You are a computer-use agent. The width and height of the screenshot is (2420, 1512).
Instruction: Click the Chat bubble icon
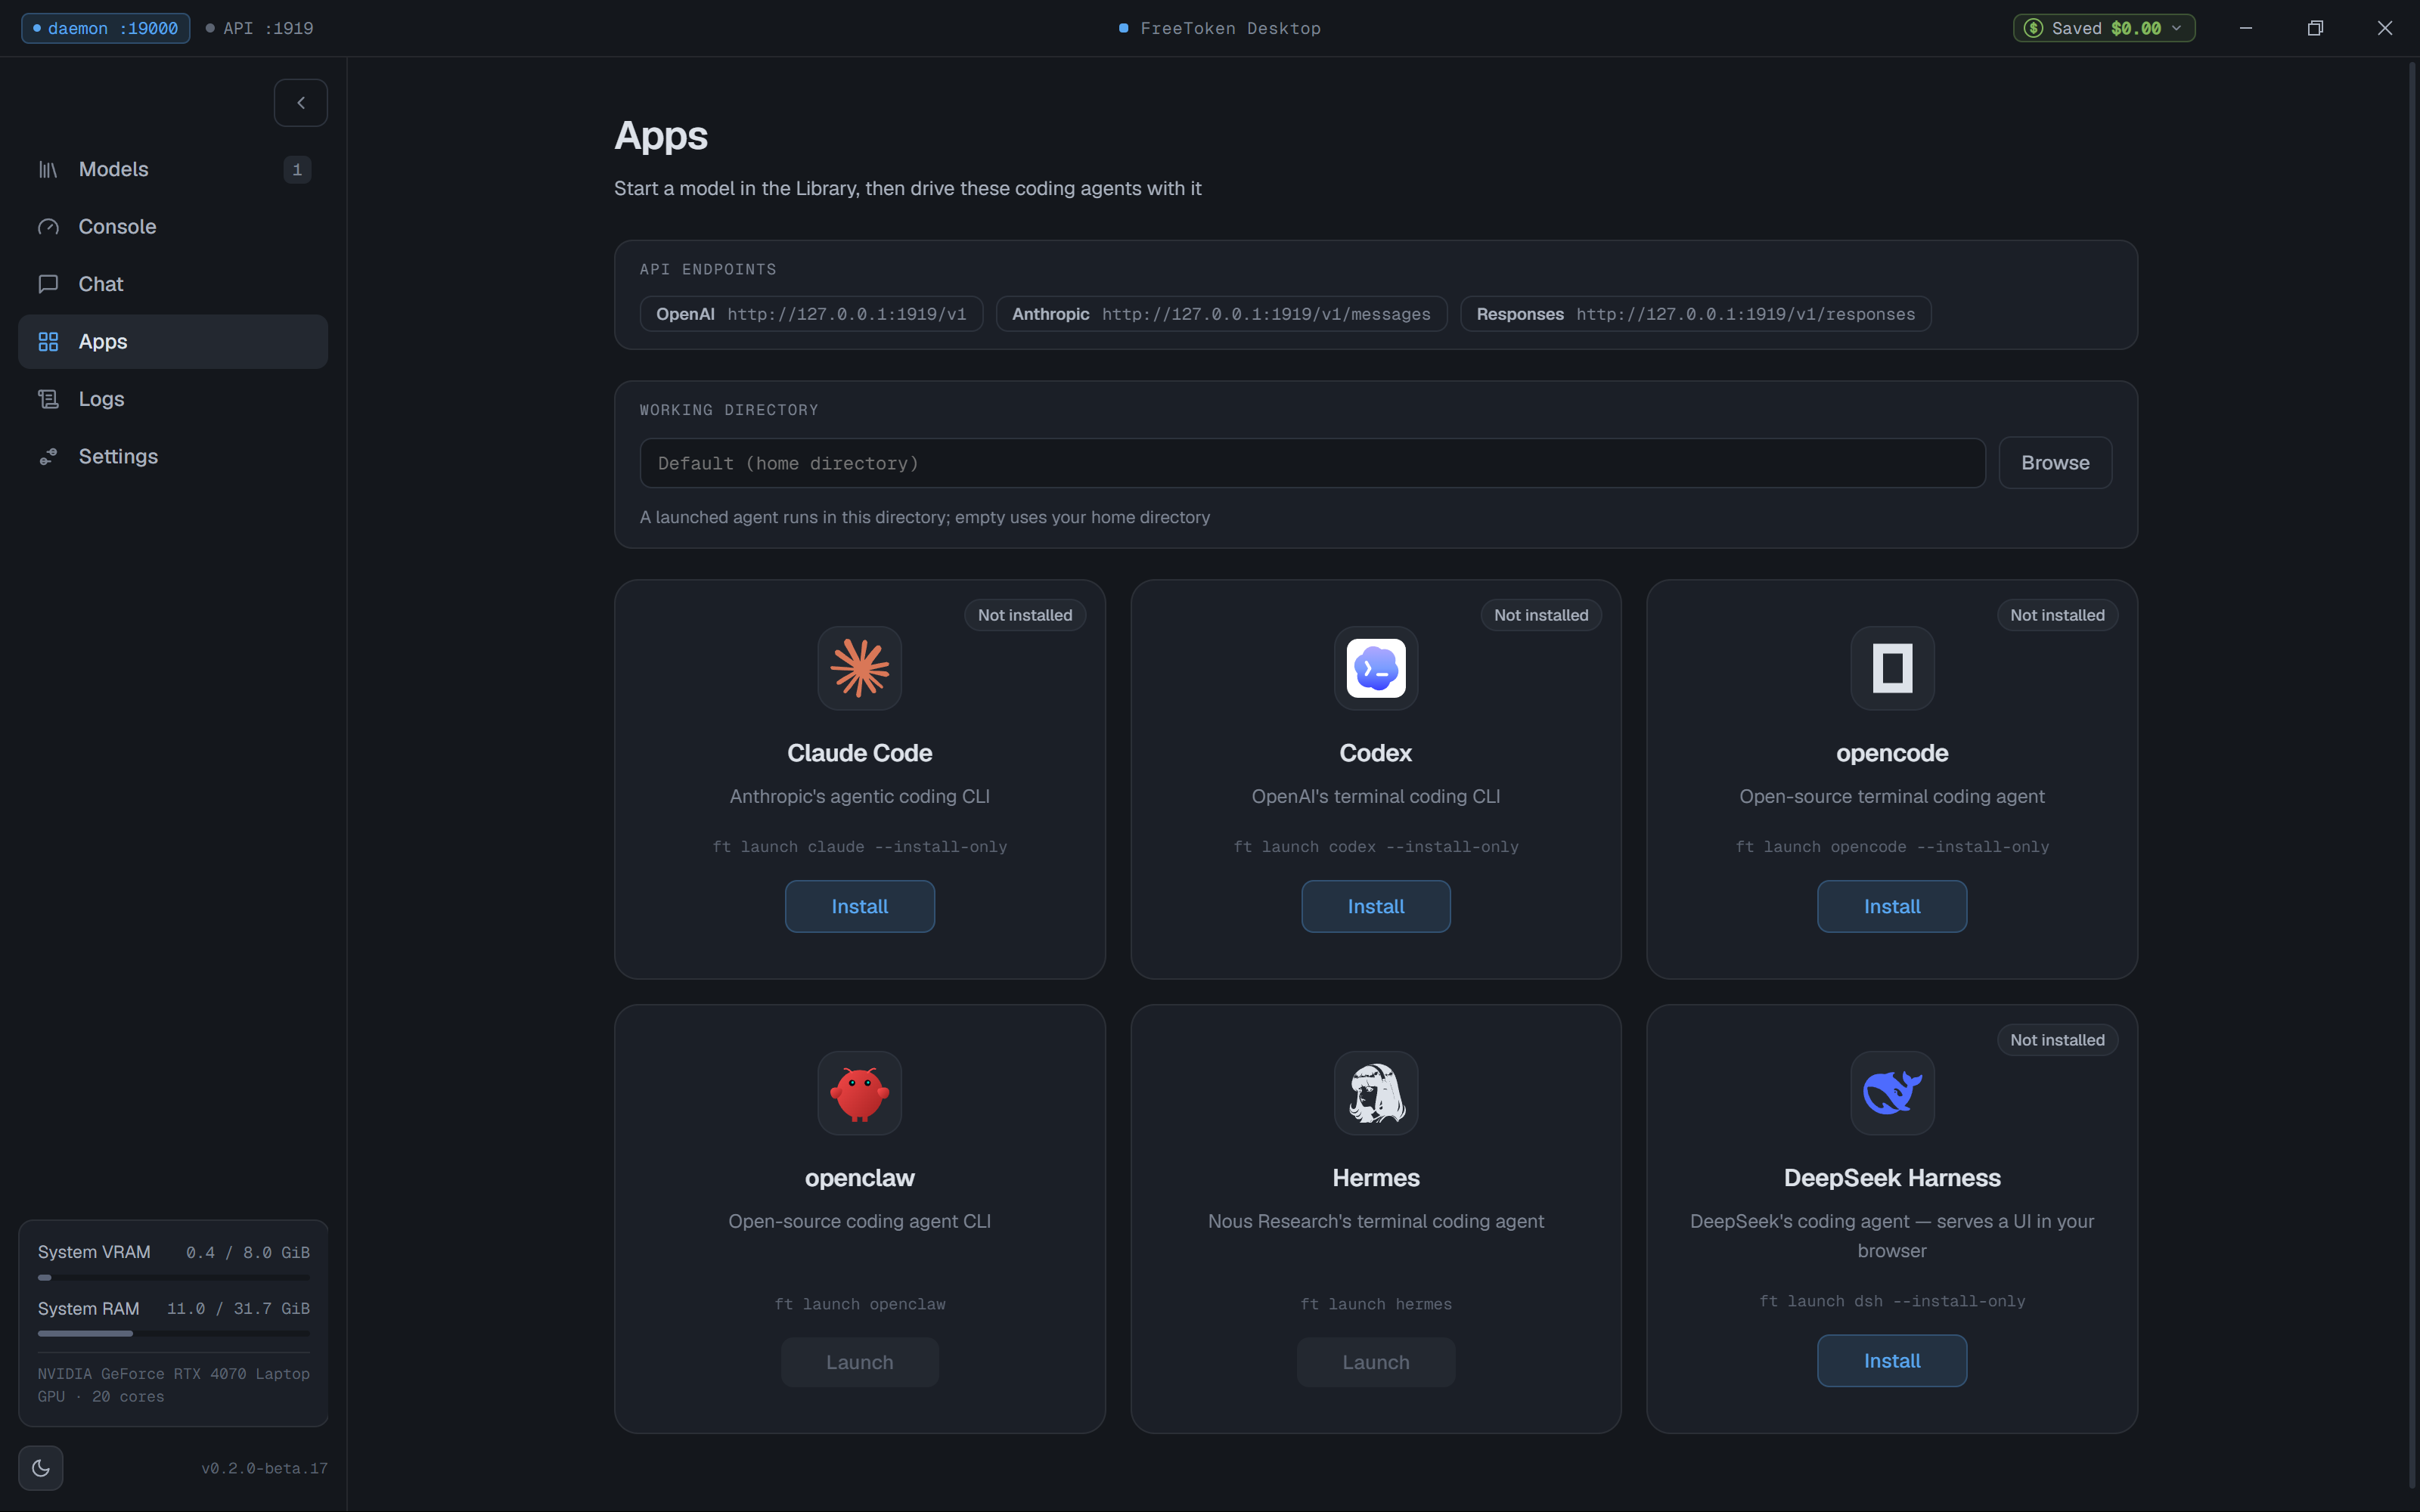[x=48, y=284]
